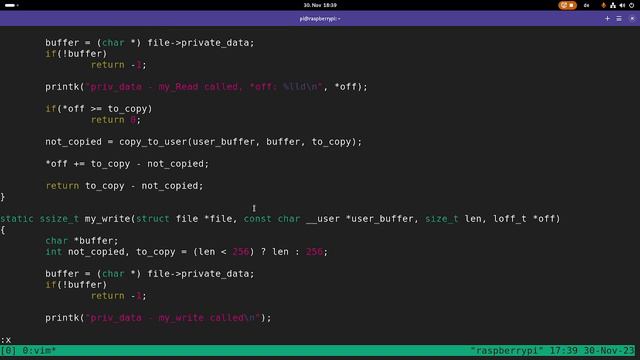Image resolution: width=640 pixels, height=360 pixels.
Task: Stop the orange screen recording indicator
Action: pos(567,5)
